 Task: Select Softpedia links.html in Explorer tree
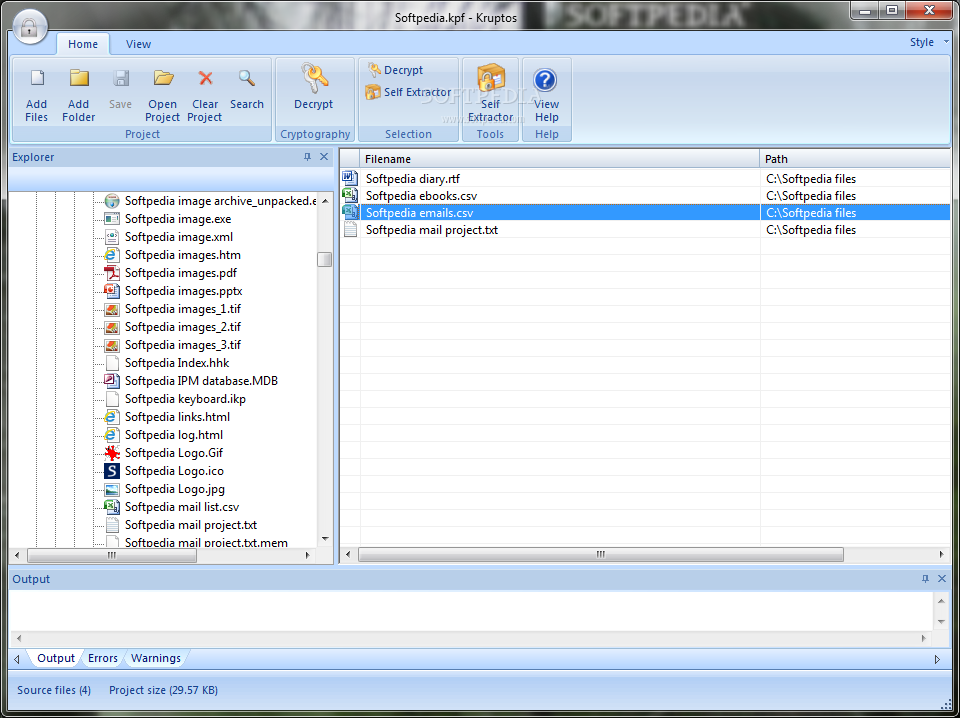click(177, 417)
